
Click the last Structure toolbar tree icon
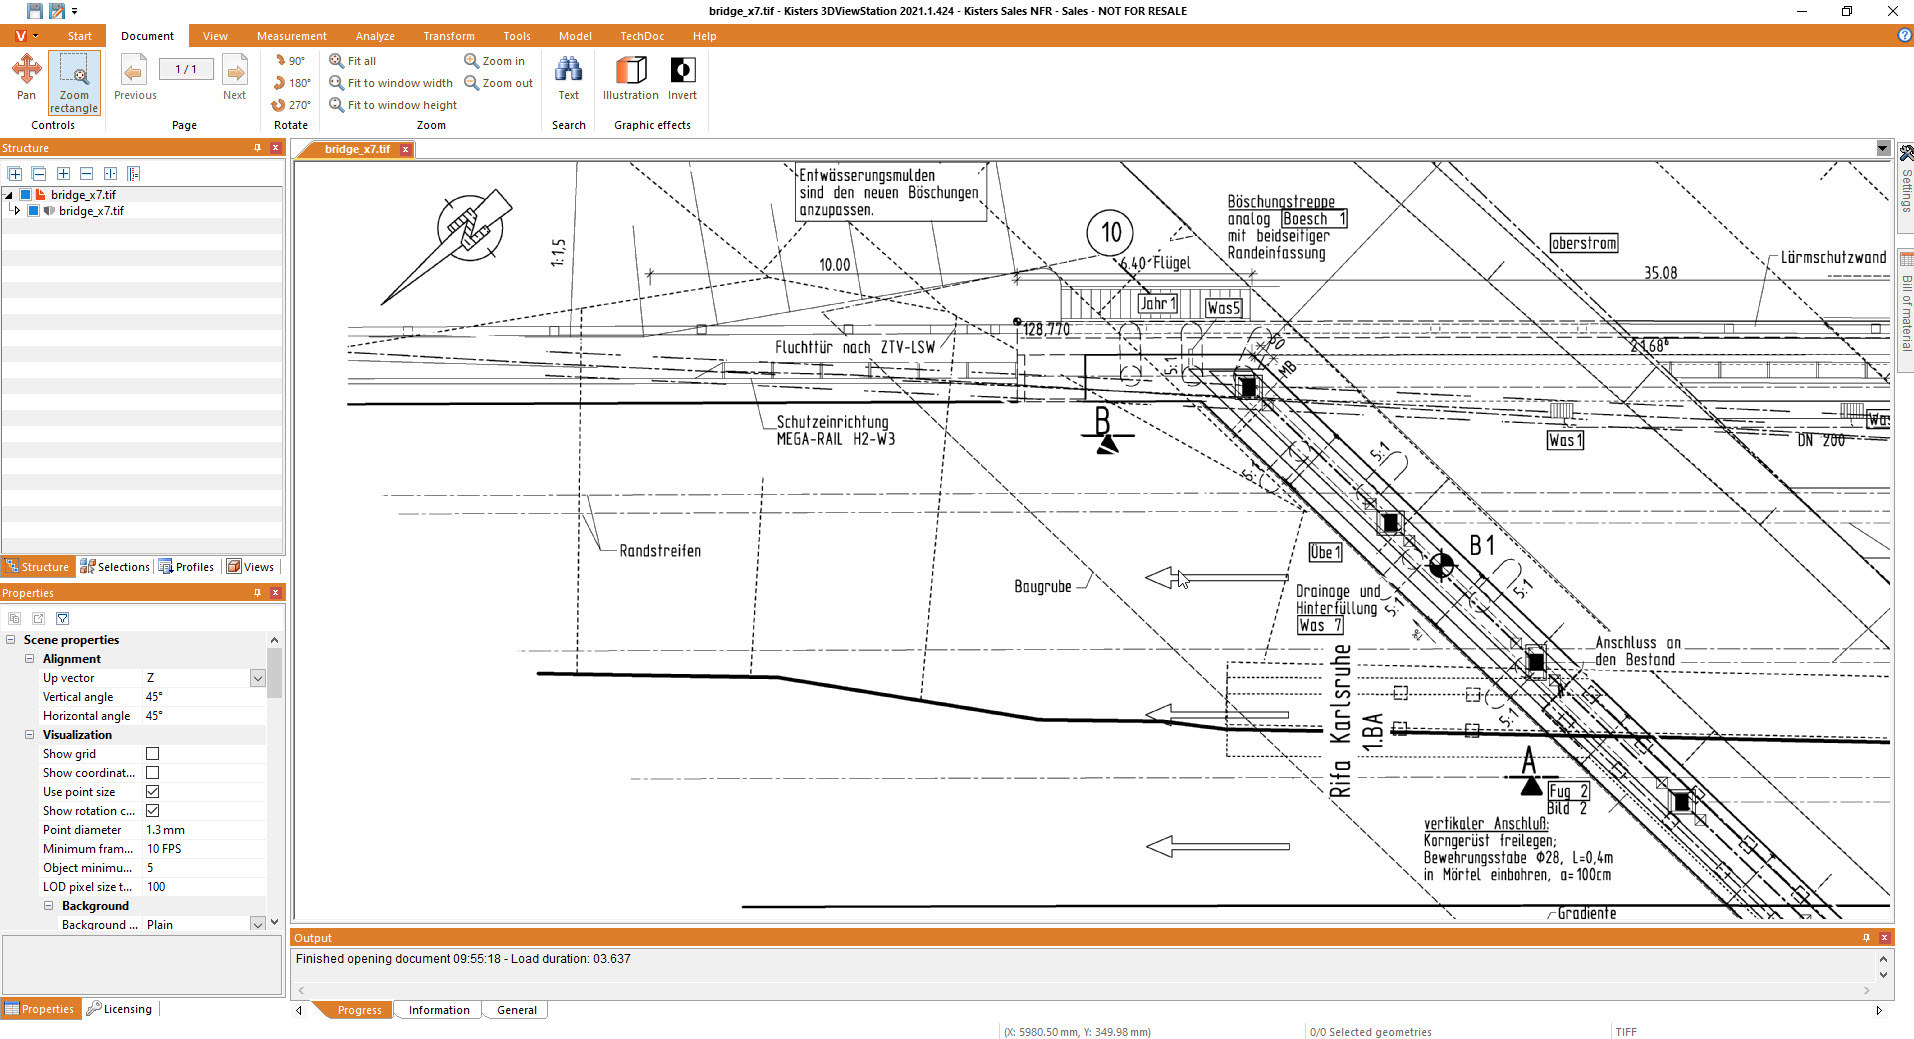134,174
